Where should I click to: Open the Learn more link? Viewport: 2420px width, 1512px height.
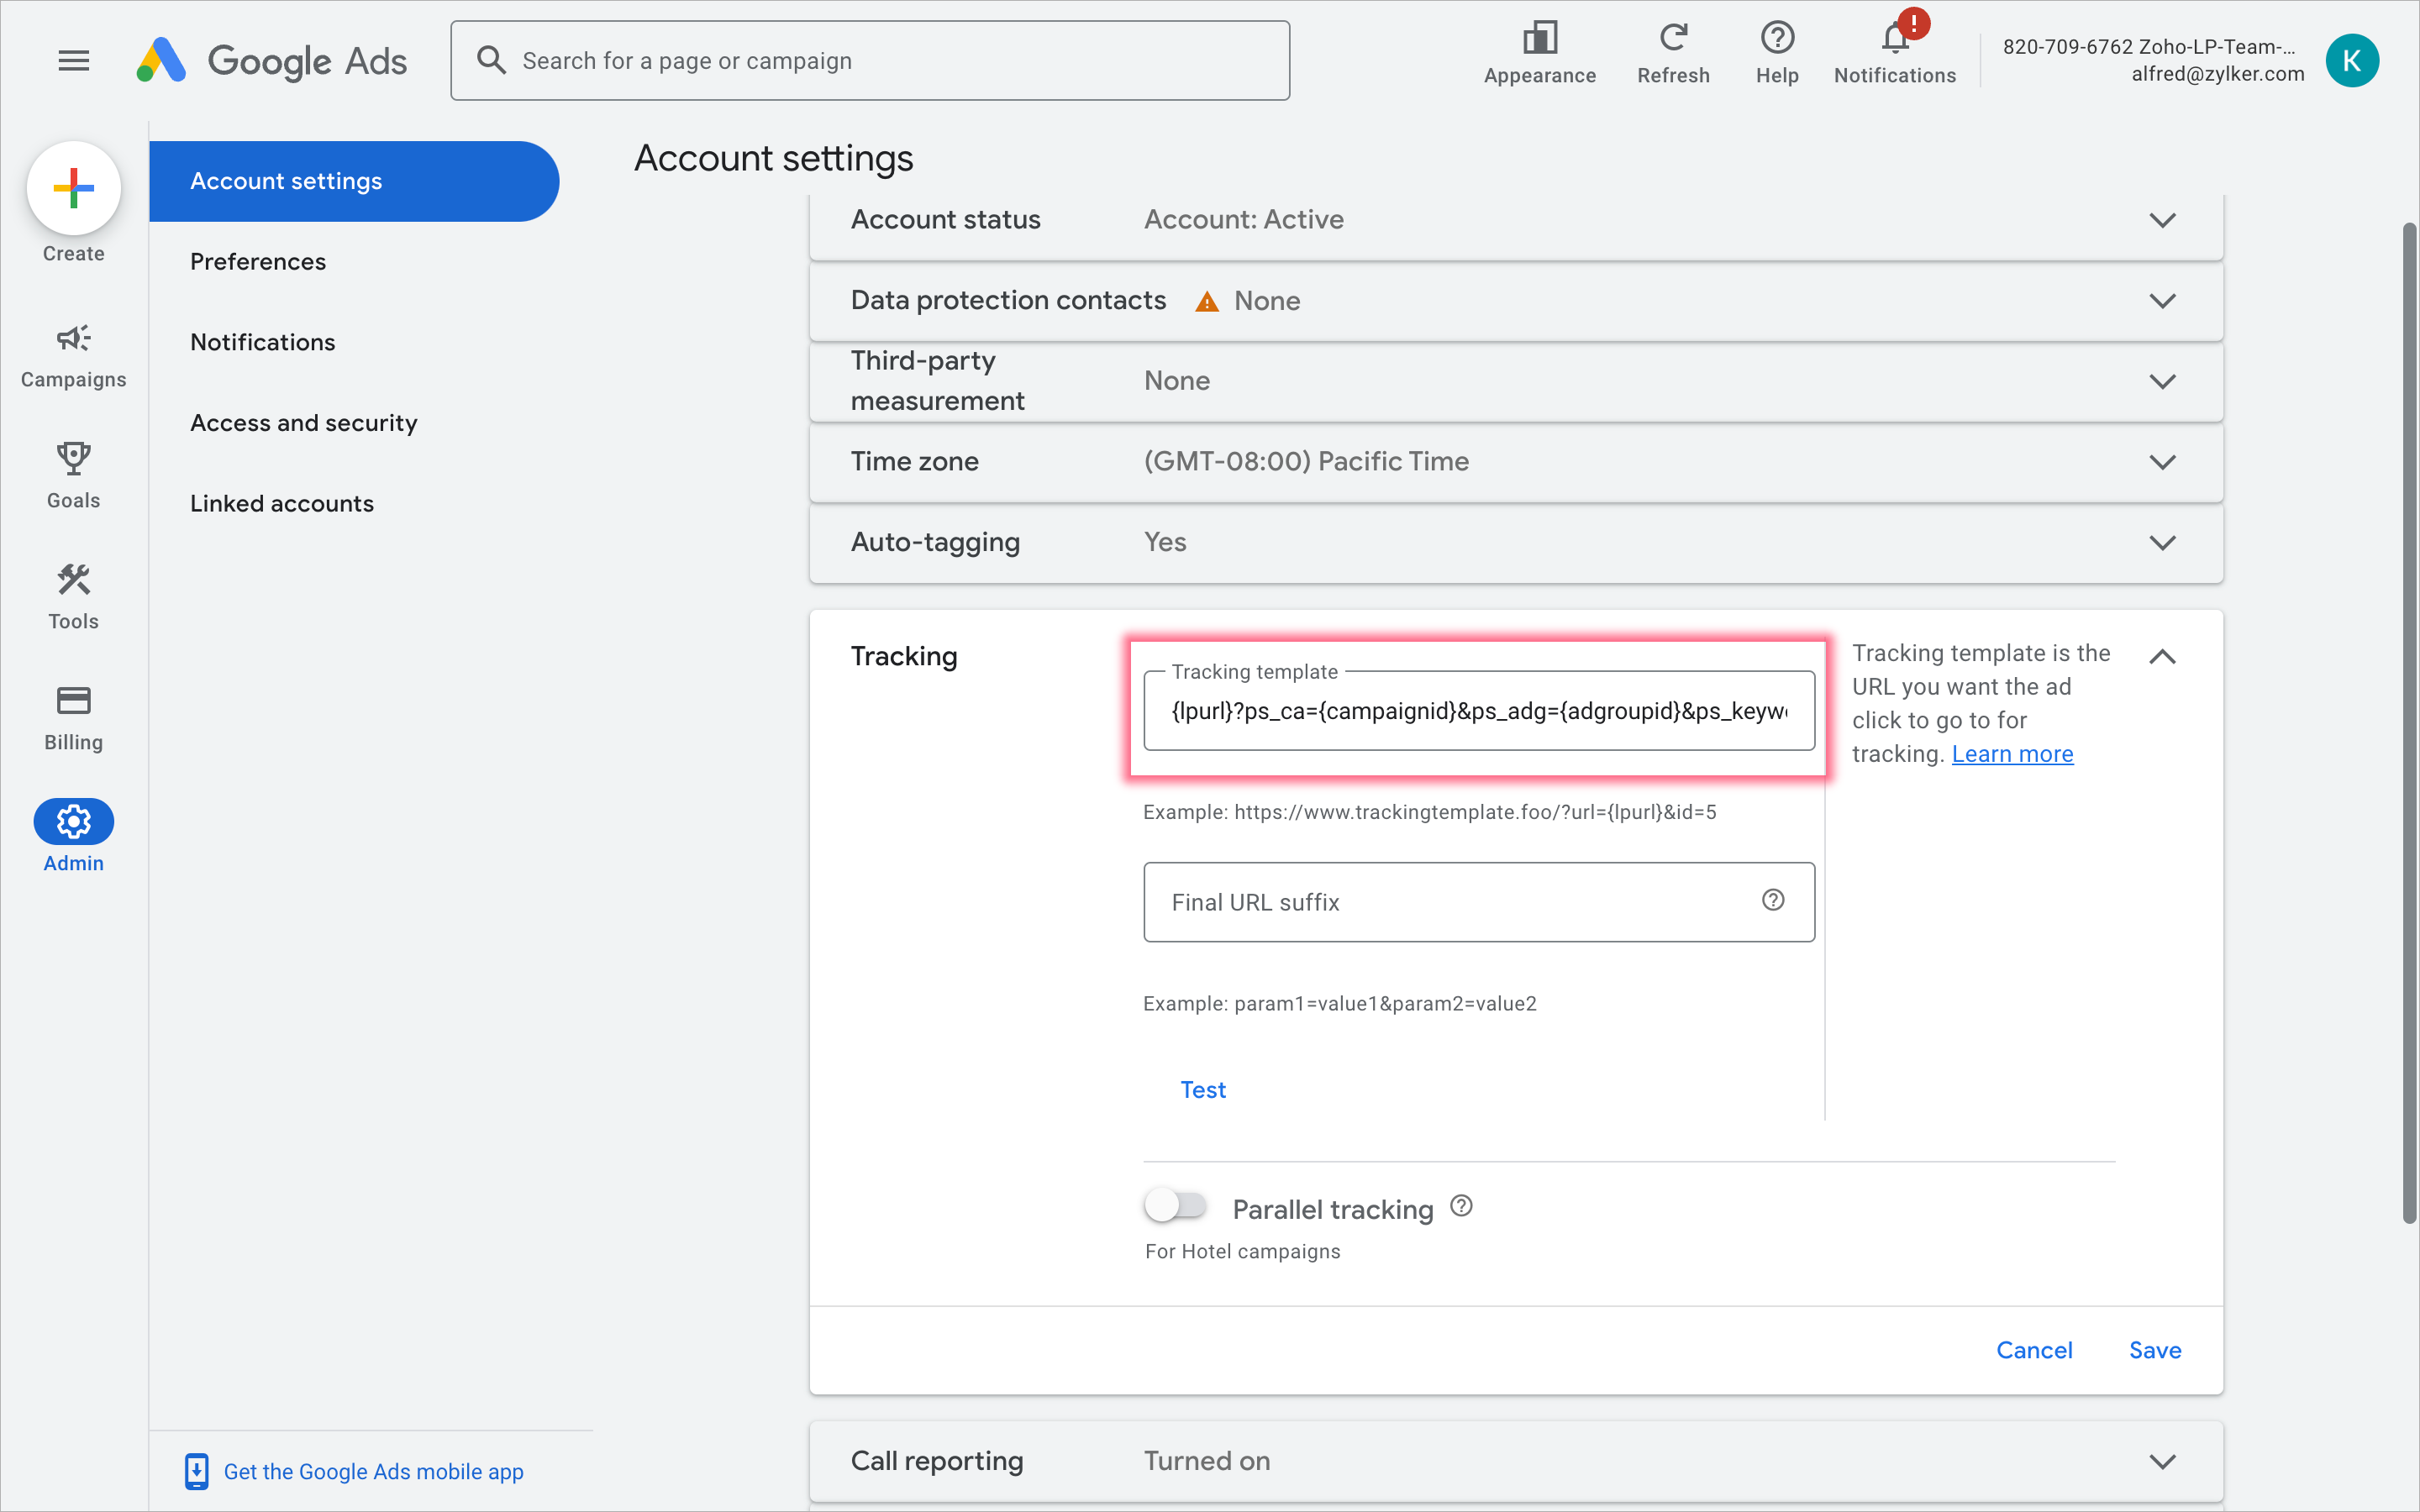point(2012,754)
